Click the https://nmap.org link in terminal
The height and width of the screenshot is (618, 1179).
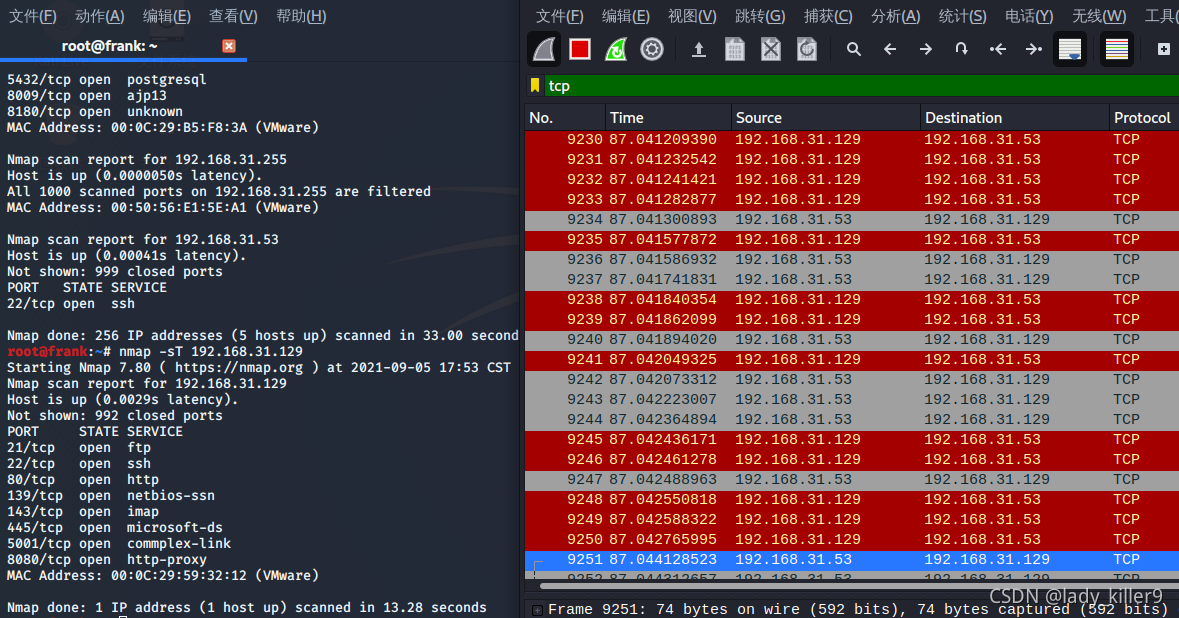(x=239, y=368)
